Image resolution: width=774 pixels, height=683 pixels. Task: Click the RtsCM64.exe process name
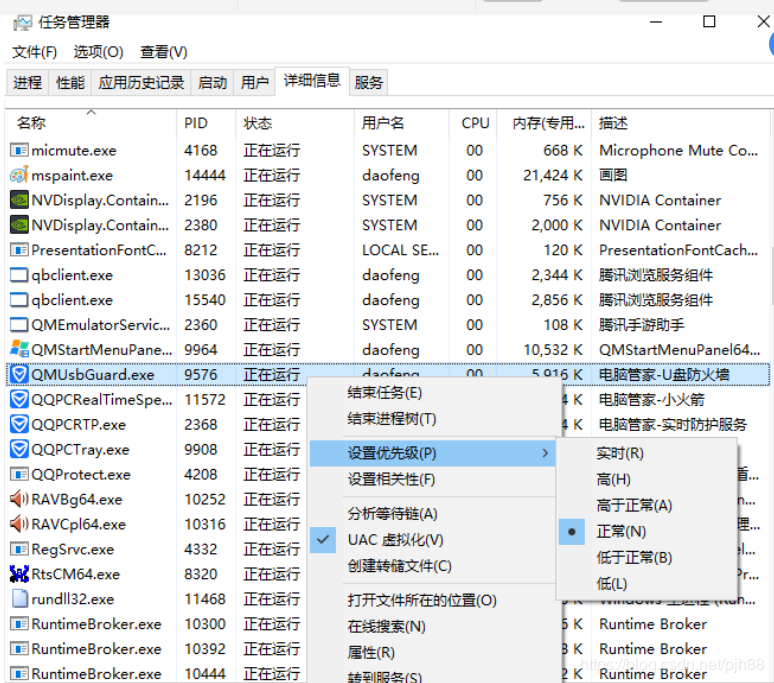click(76, 574)
